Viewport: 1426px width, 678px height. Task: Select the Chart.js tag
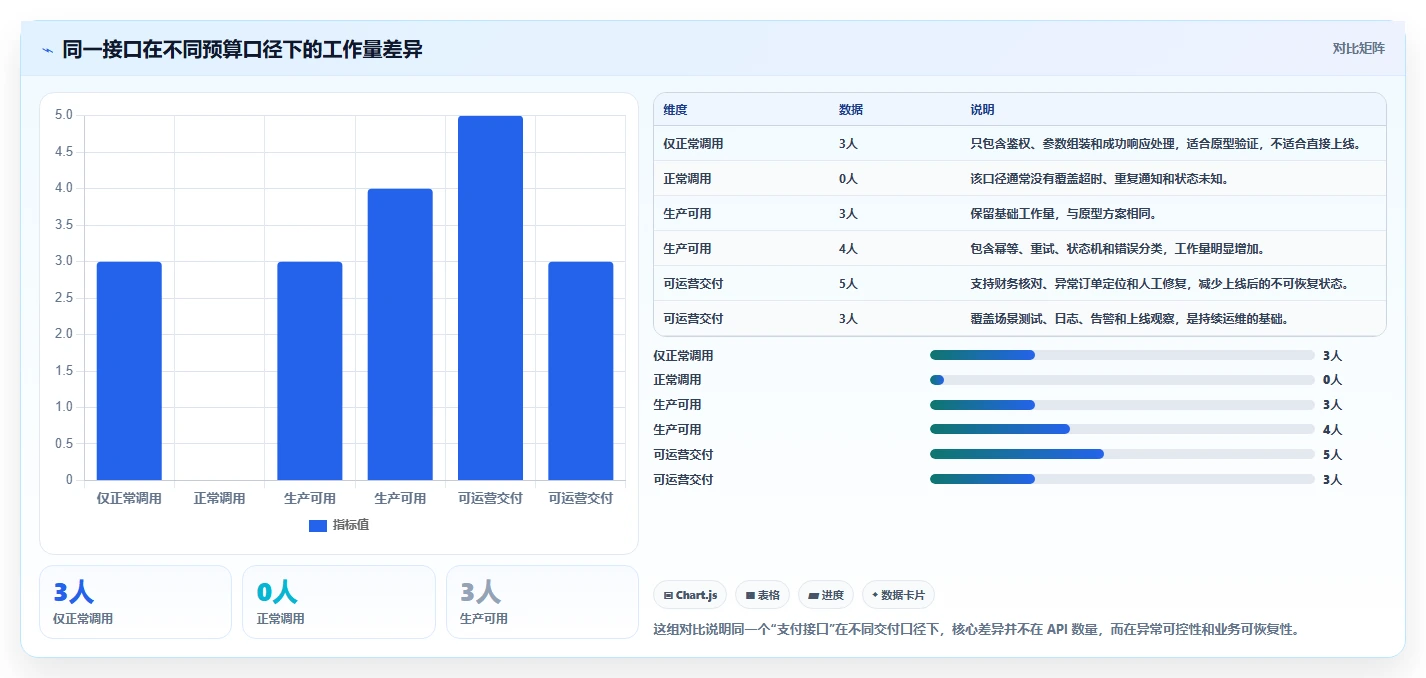pos(690,595)
